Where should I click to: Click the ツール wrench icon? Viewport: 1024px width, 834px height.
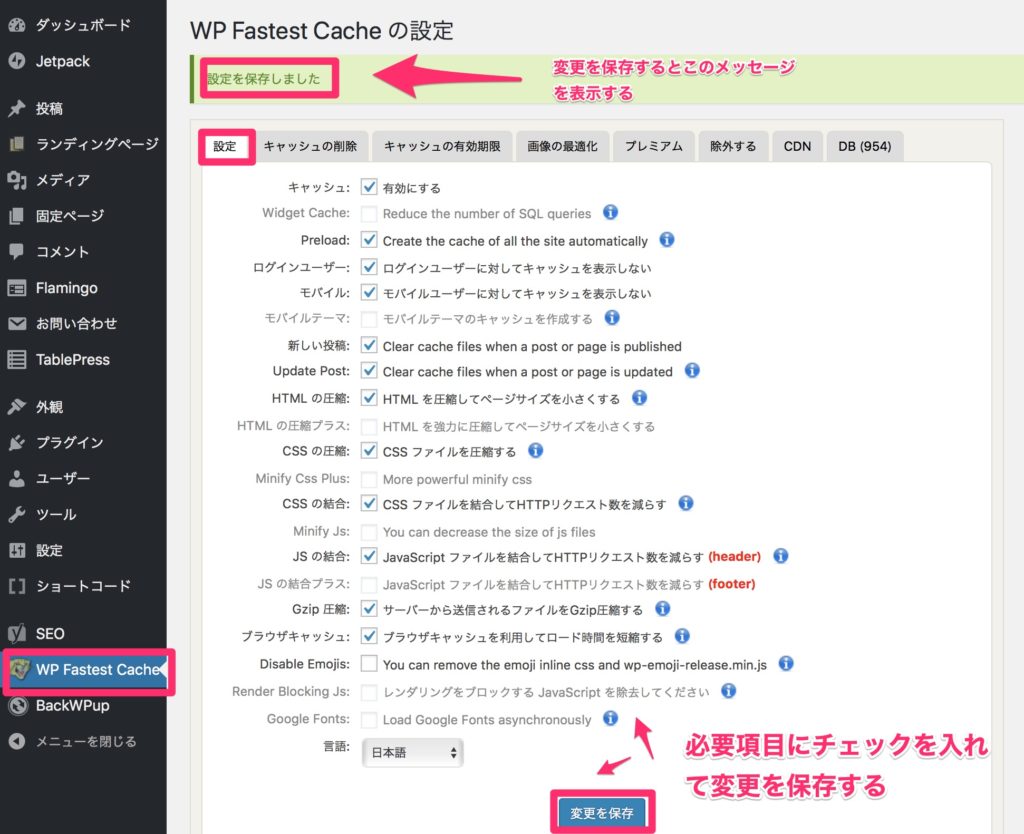coord(17,514)
